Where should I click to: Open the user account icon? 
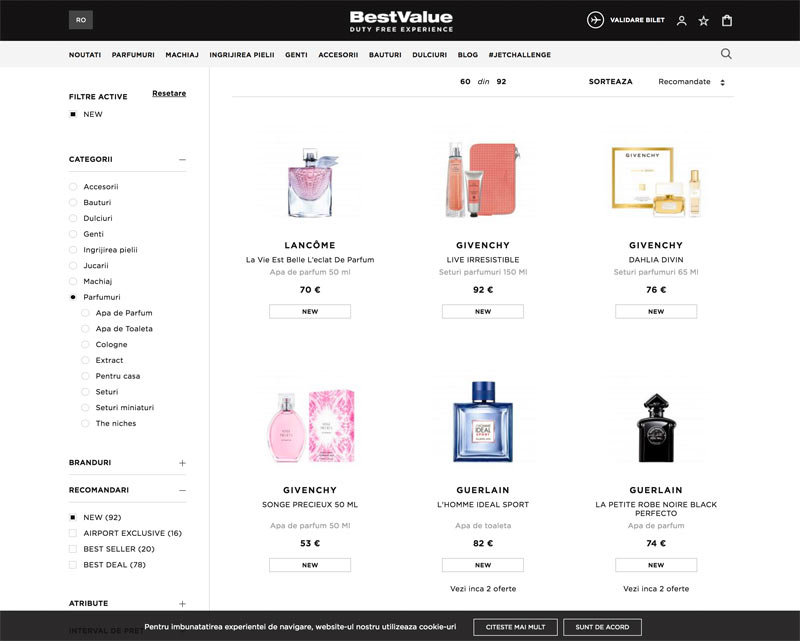[681, 20]
